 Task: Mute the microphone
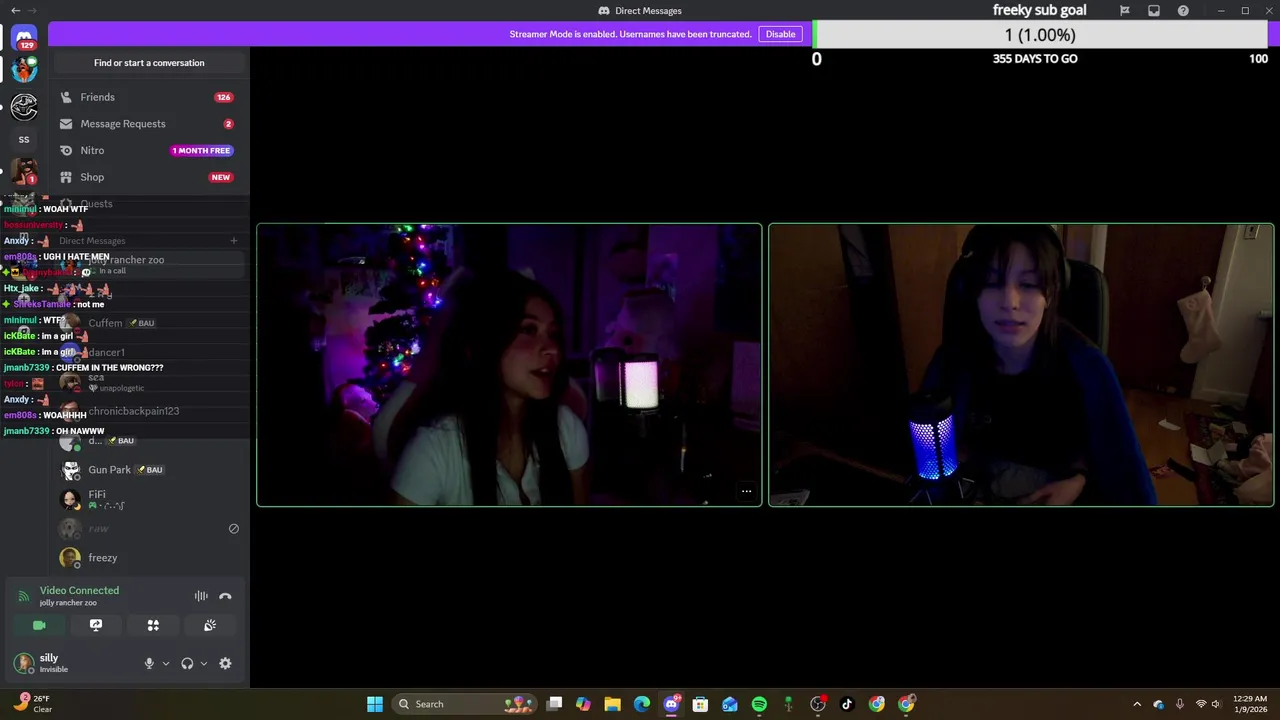click(149, 663)
